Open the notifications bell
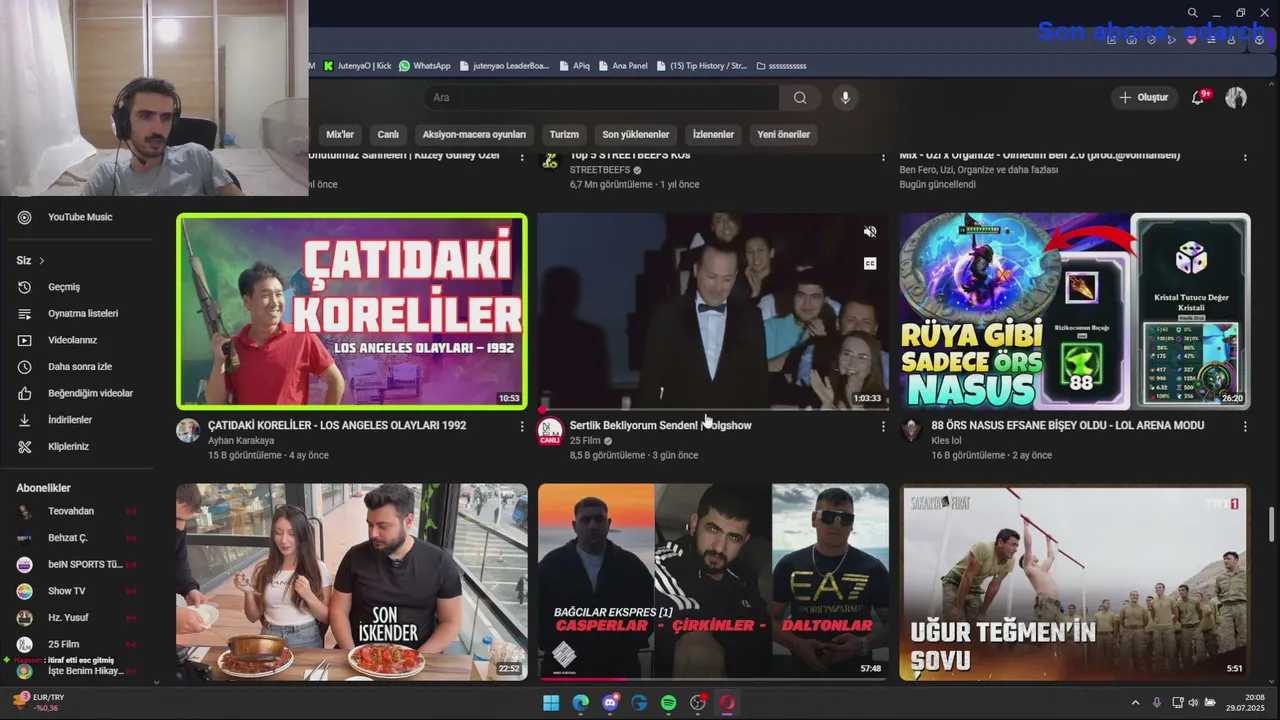This screenshot has width=1280, height=720. [1198, 97]
